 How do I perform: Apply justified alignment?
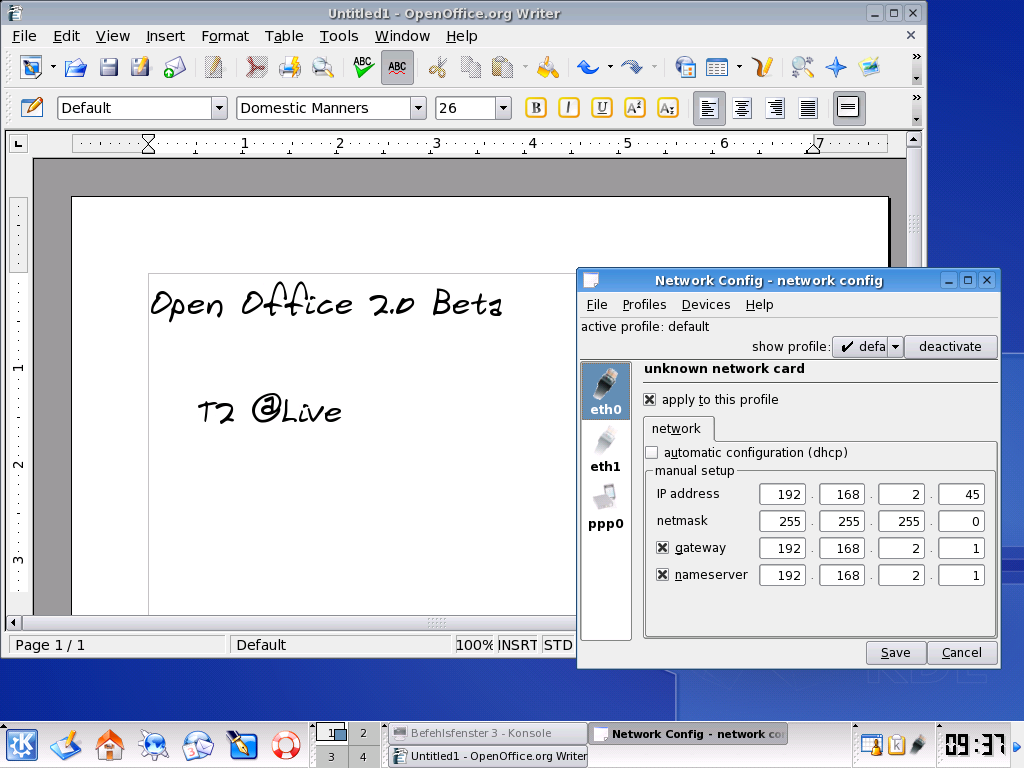(x=808, y=108)
